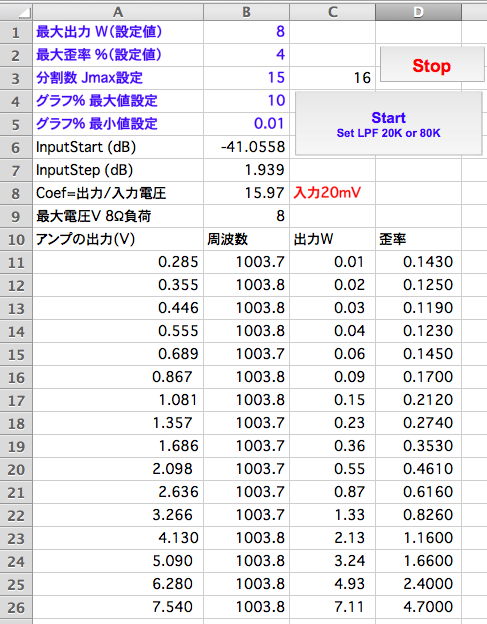Click amp output cell 0.285
The width and height of the screenshot is (487, 624).
(118, 262)
